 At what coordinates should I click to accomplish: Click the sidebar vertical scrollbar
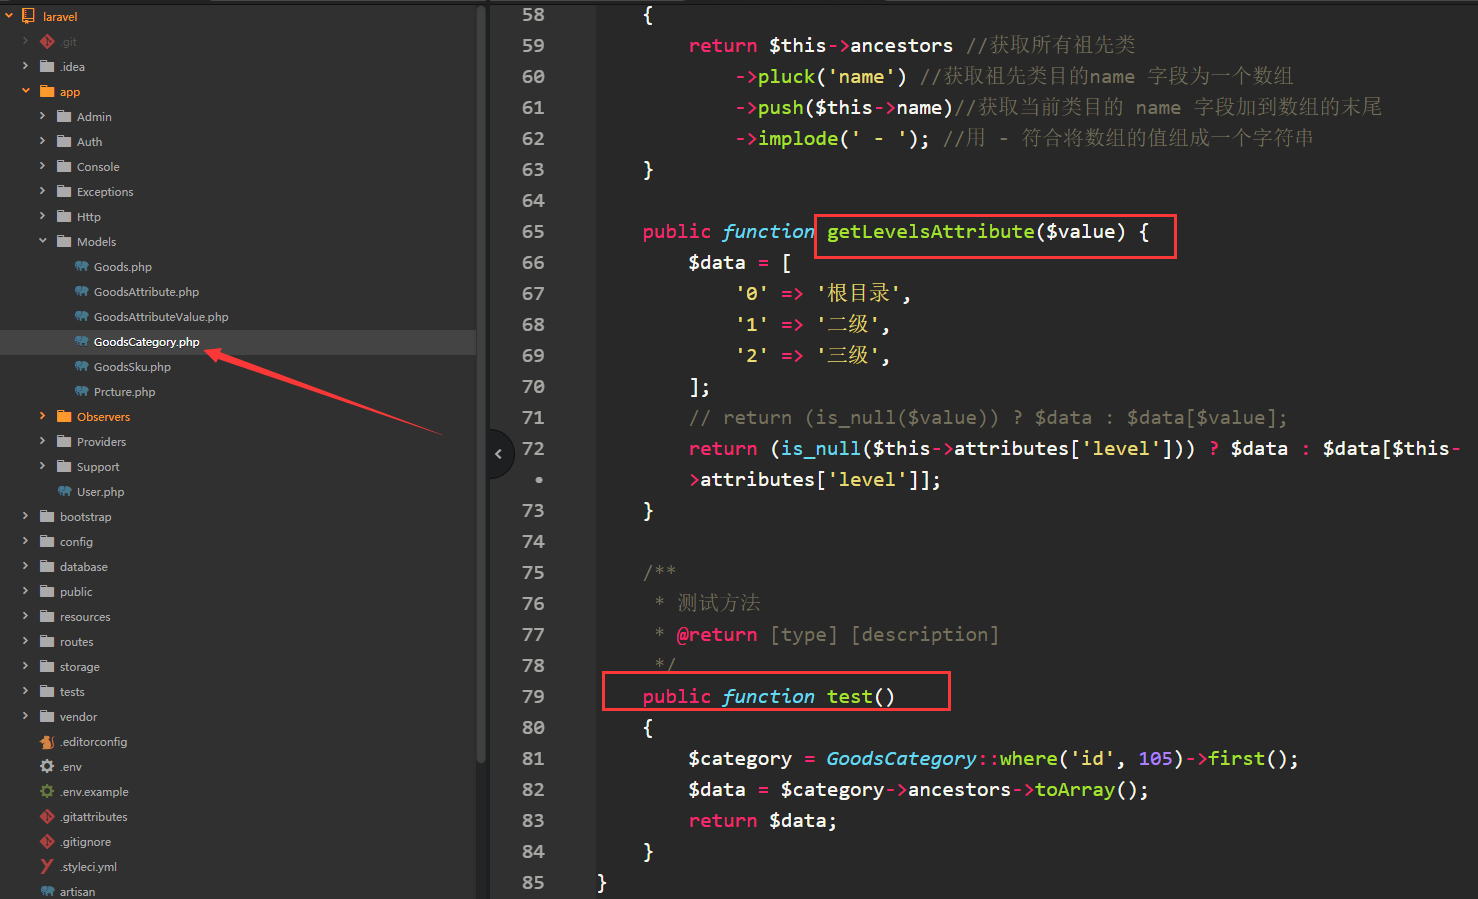(481, 385)
